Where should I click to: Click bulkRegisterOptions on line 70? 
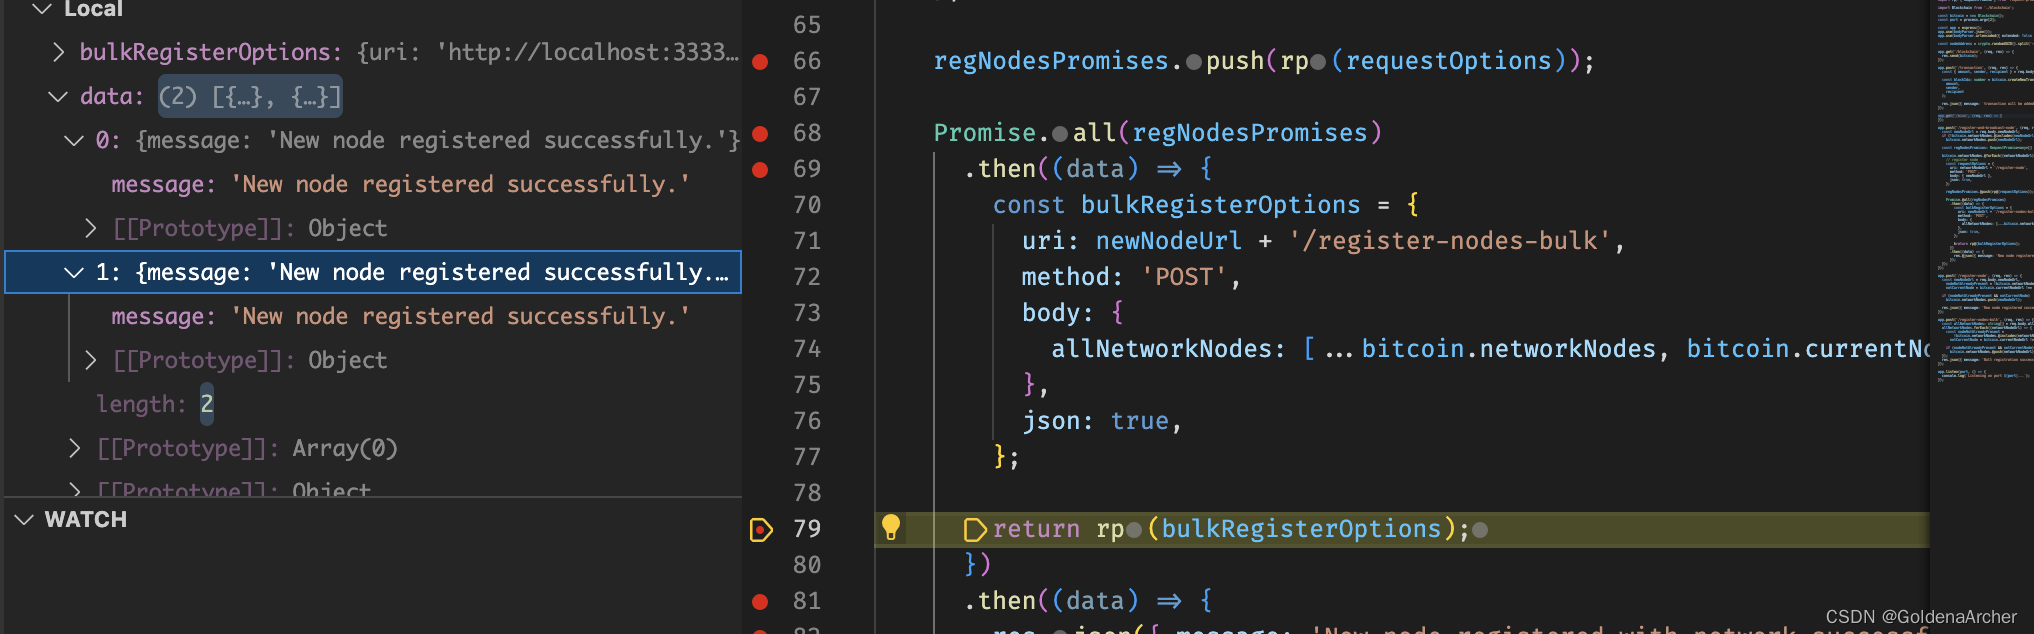[x=1220, y=206]
